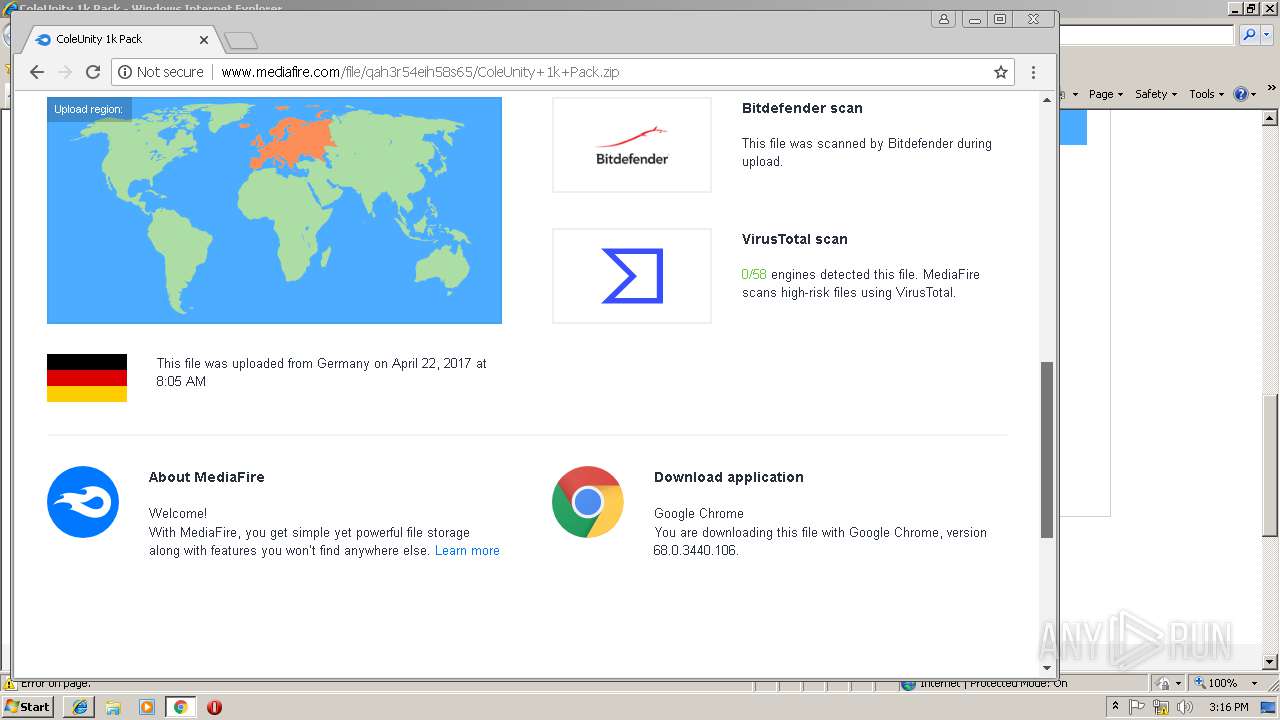Image resolution: width=1280 pixels, height=720 pixels.
Task: Open Windows Media Player from taskbar
Action: [x=147, y=707]
